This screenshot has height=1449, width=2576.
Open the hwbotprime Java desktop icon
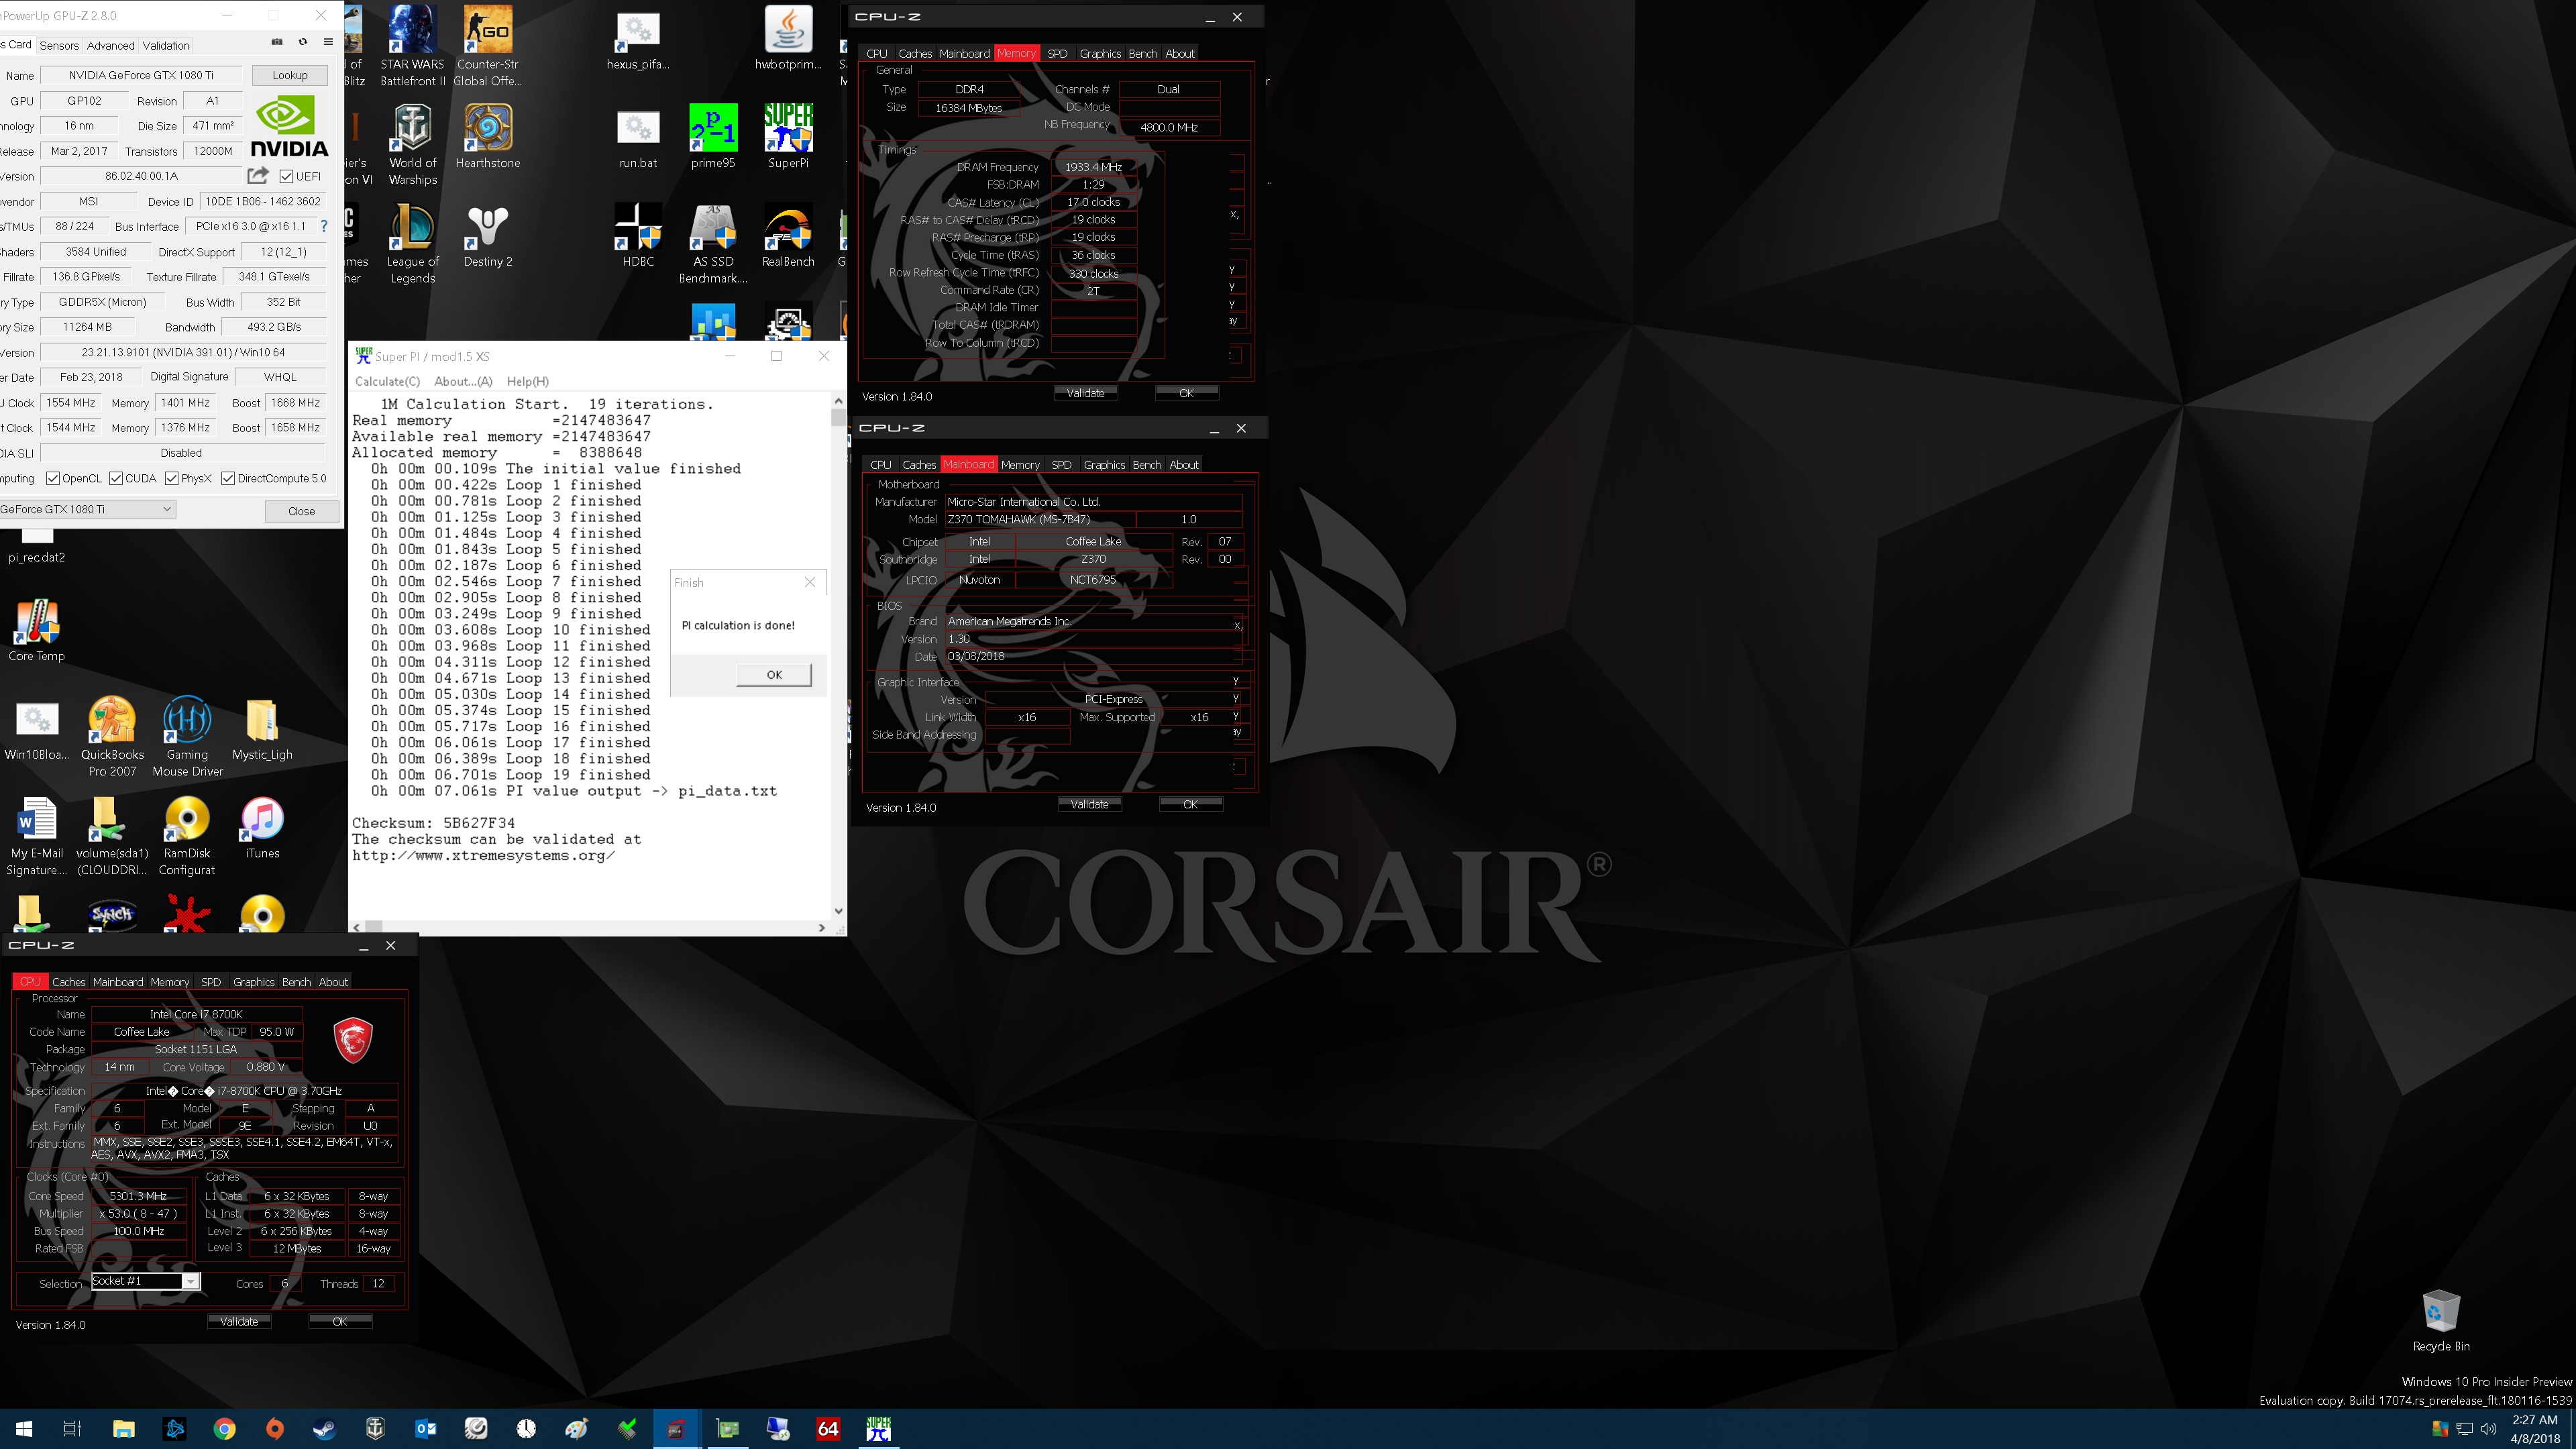(788, 38)
